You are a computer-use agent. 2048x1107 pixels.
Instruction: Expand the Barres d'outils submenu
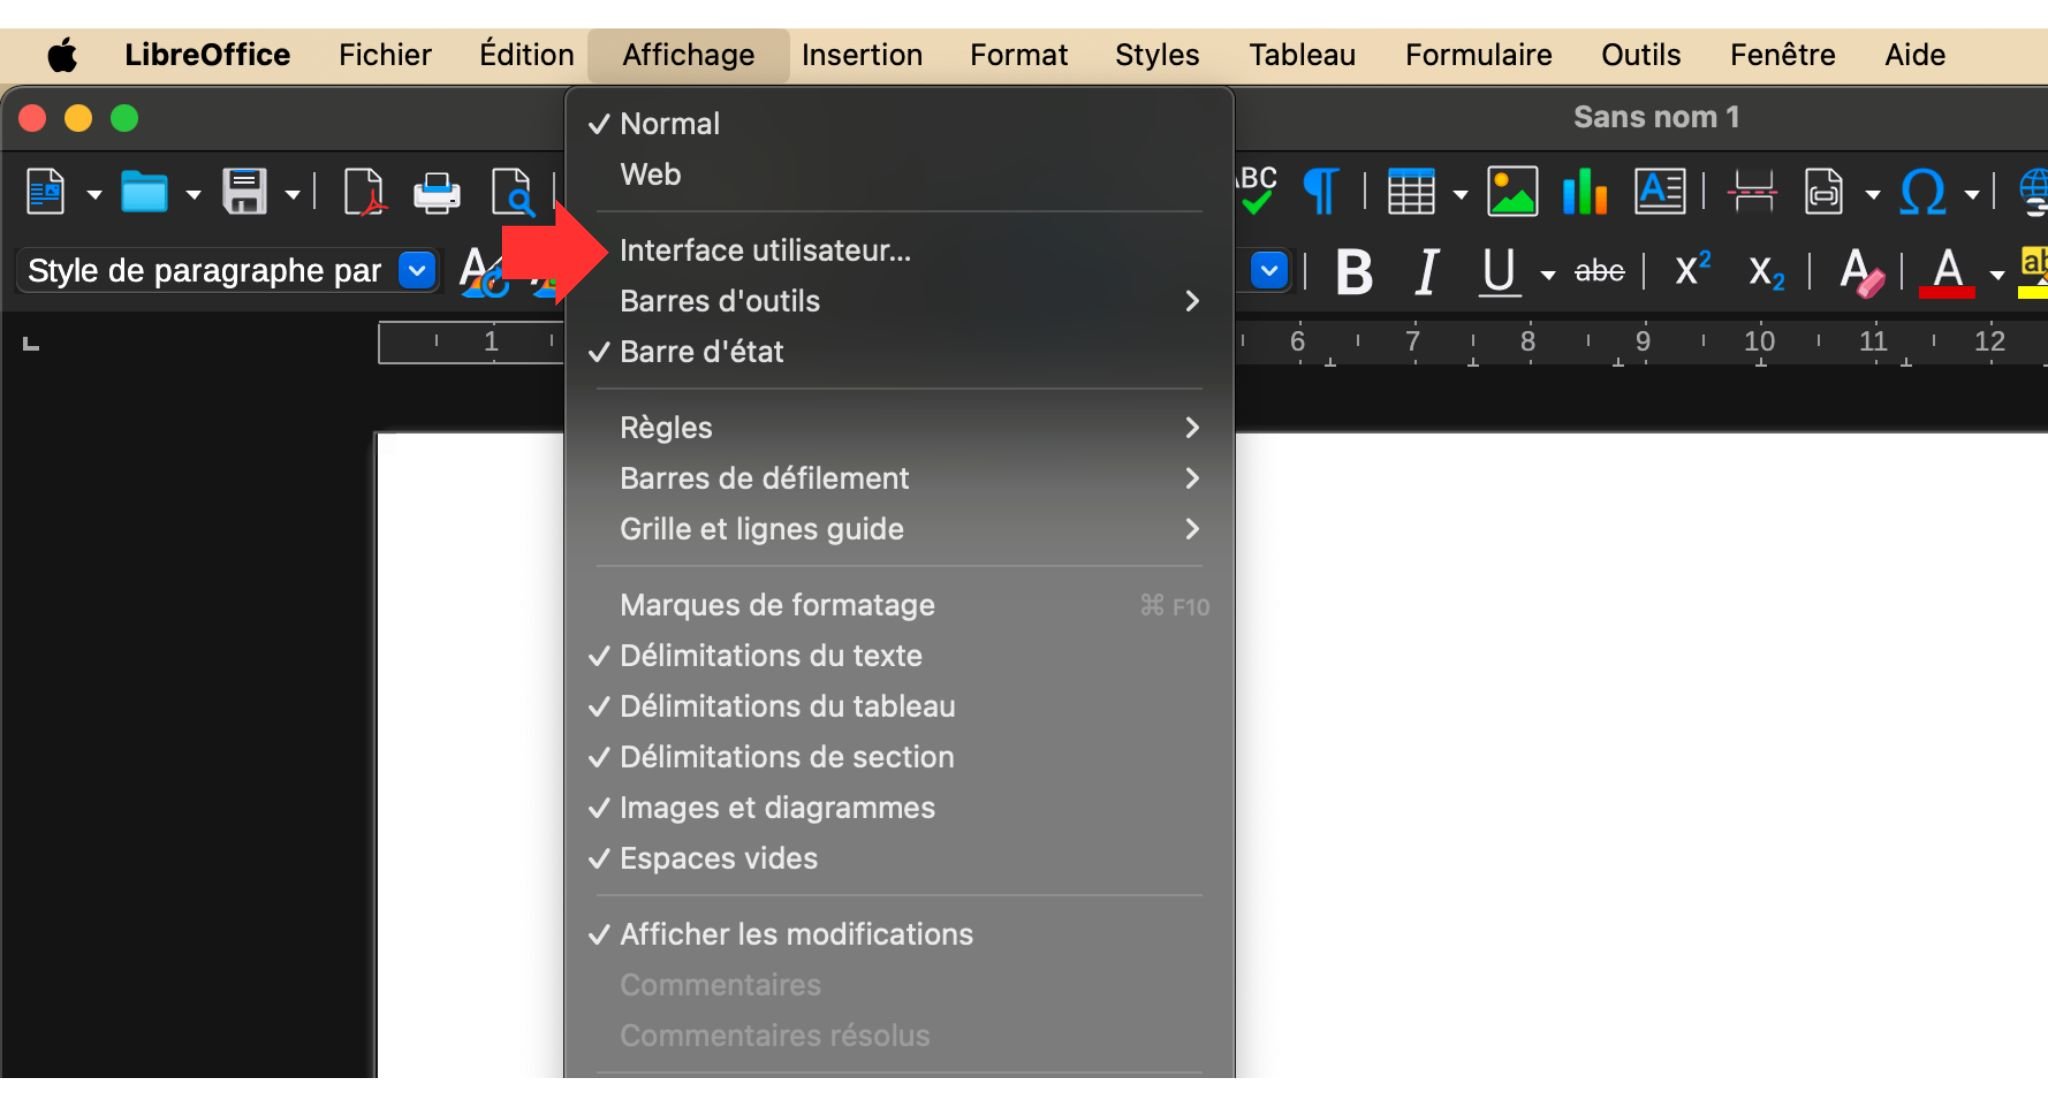(x=720, y=301)
